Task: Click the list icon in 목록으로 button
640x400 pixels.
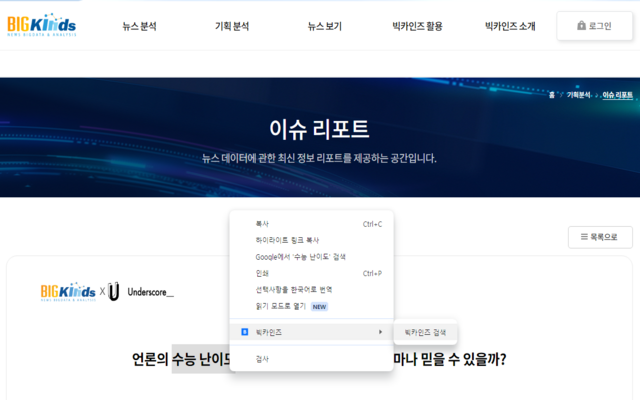Action: 584,237
